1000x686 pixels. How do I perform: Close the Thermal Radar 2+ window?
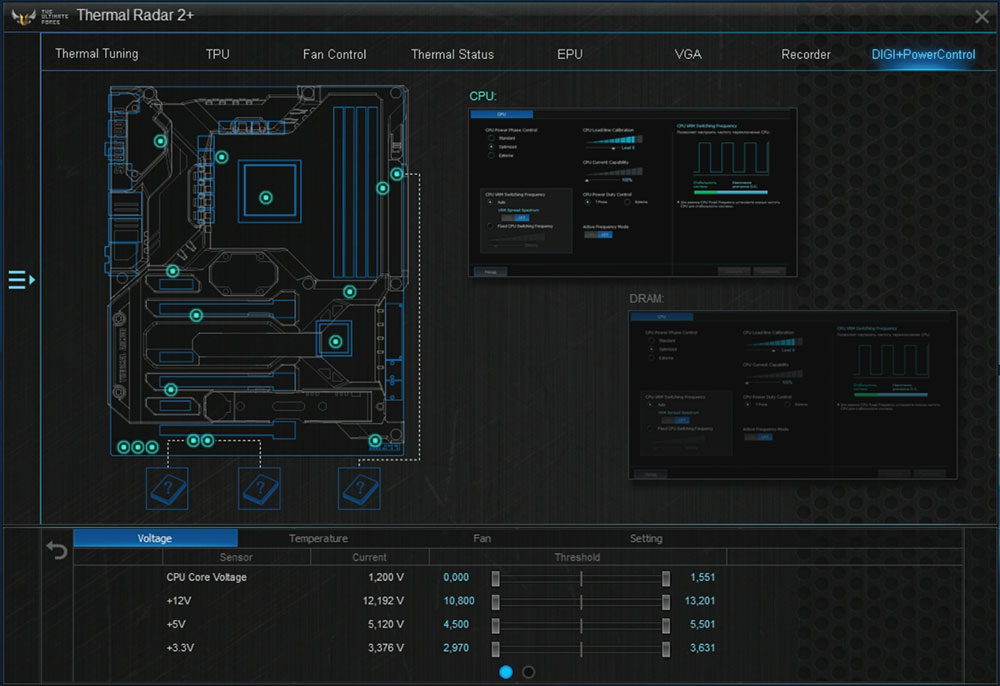coord(982,17)
